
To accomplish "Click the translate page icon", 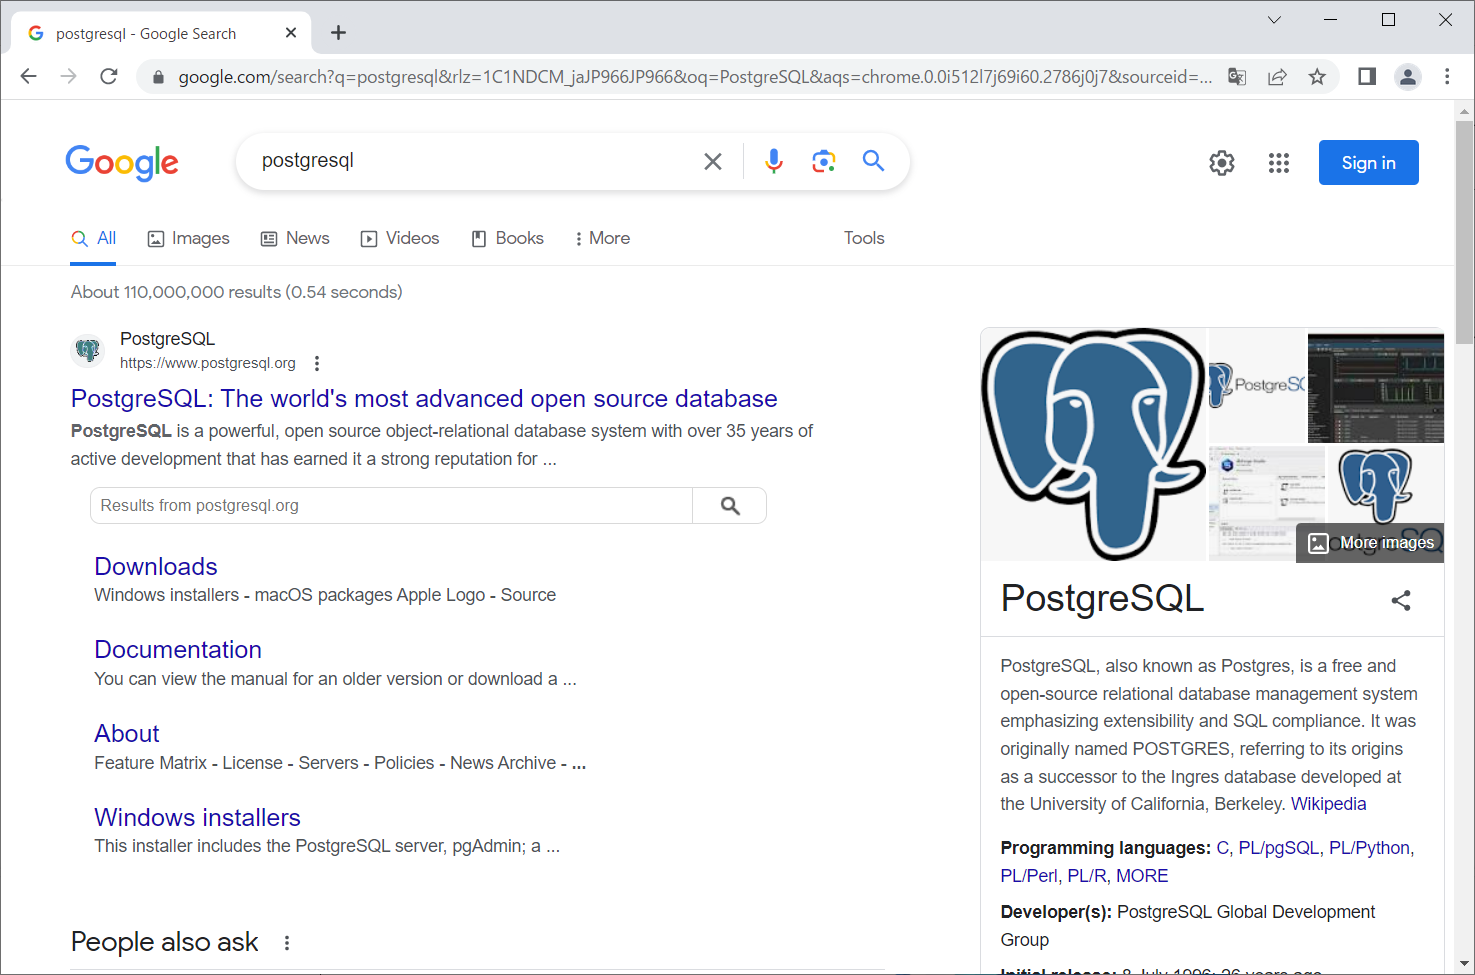I will pyautogui.click(x=1237, y=77).
